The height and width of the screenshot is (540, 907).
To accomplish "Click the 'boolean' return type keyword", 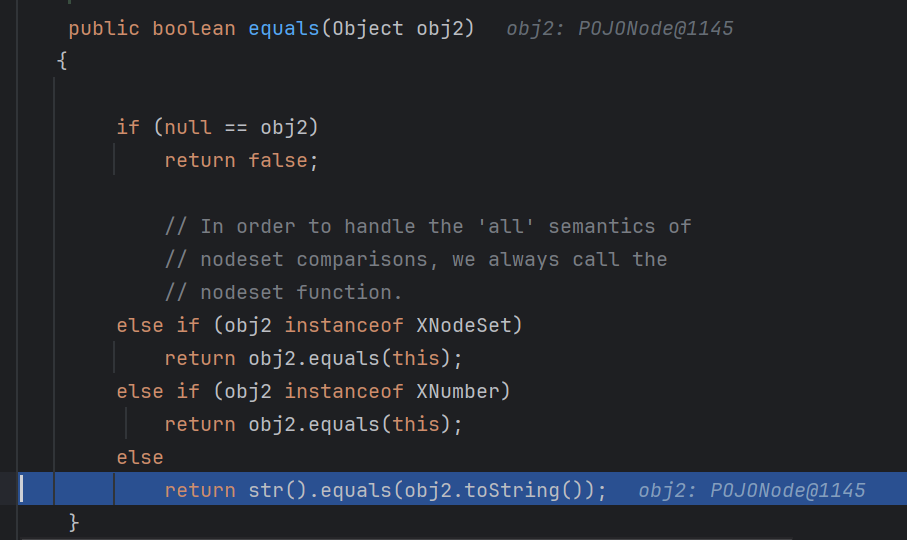I will tap(194, 28).
